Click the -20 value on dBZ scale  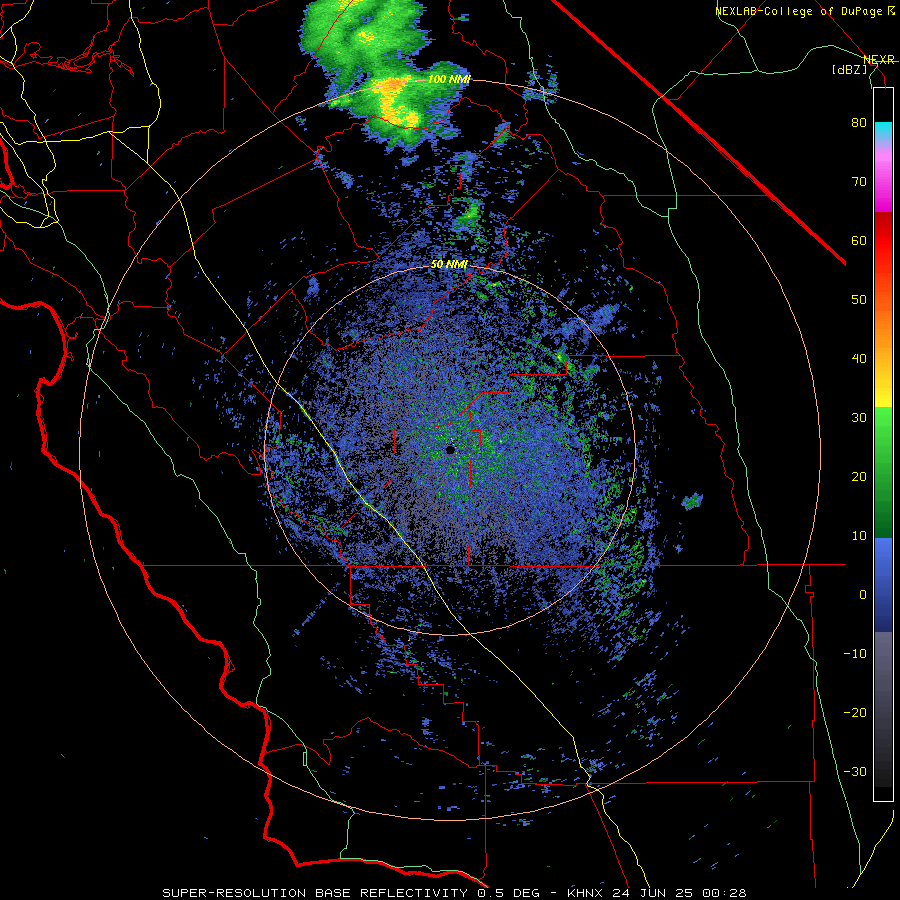(x=855, y=712)
